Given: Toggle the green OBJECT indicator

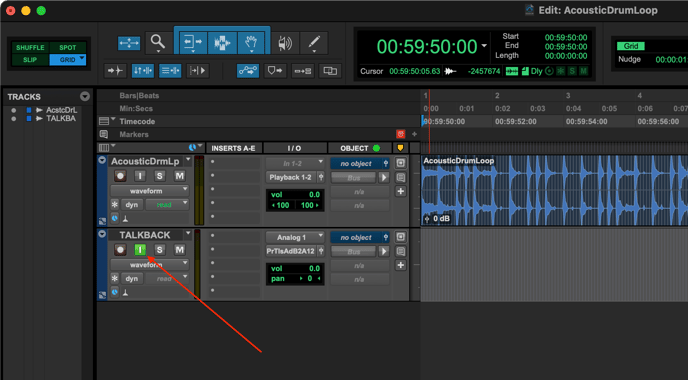Looking at the screenshot, I should coord(376,148).
